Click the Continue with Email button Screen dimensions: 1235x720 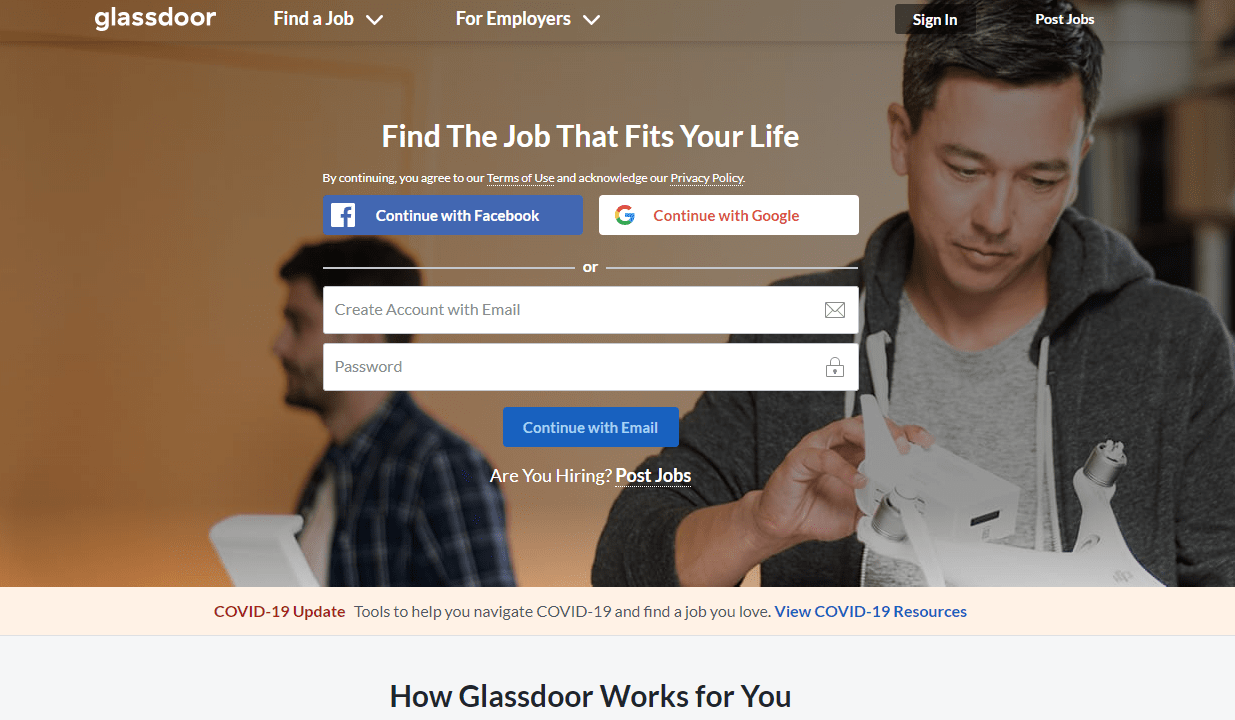pyautogui.click(x=591, y=427)
